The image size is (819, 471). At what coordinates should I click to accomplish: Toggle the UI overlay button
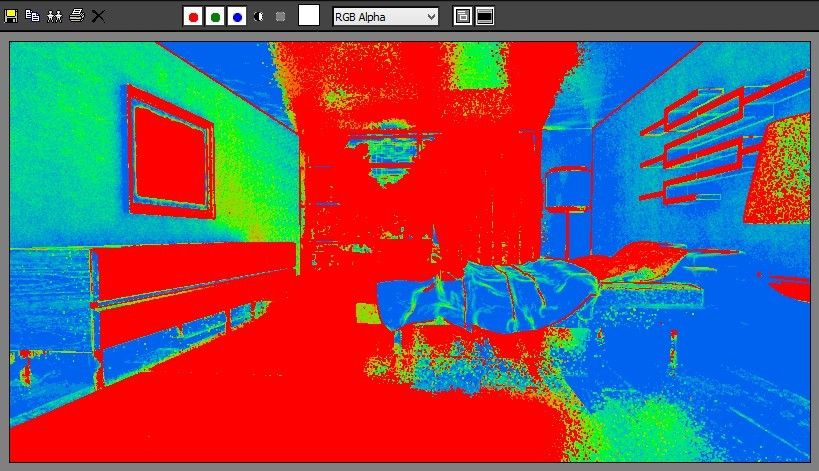pyautogui.click(x=462, y=16)
